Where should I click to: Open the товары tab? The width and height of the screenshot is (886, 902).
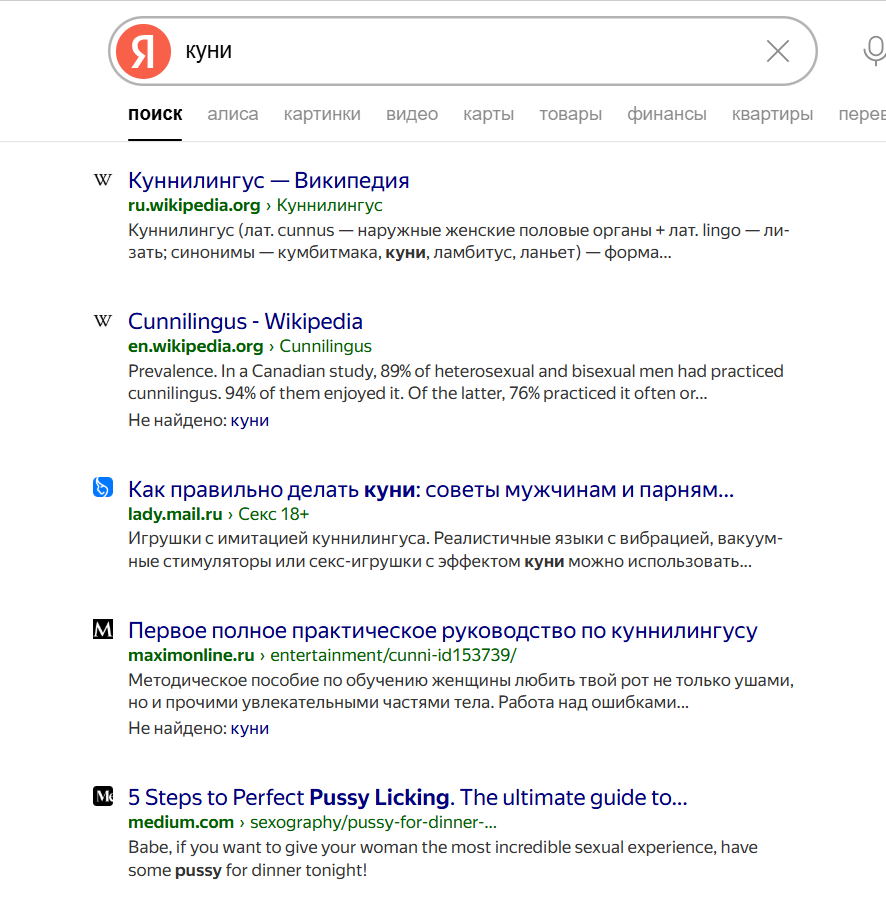[x=570, y=114]
